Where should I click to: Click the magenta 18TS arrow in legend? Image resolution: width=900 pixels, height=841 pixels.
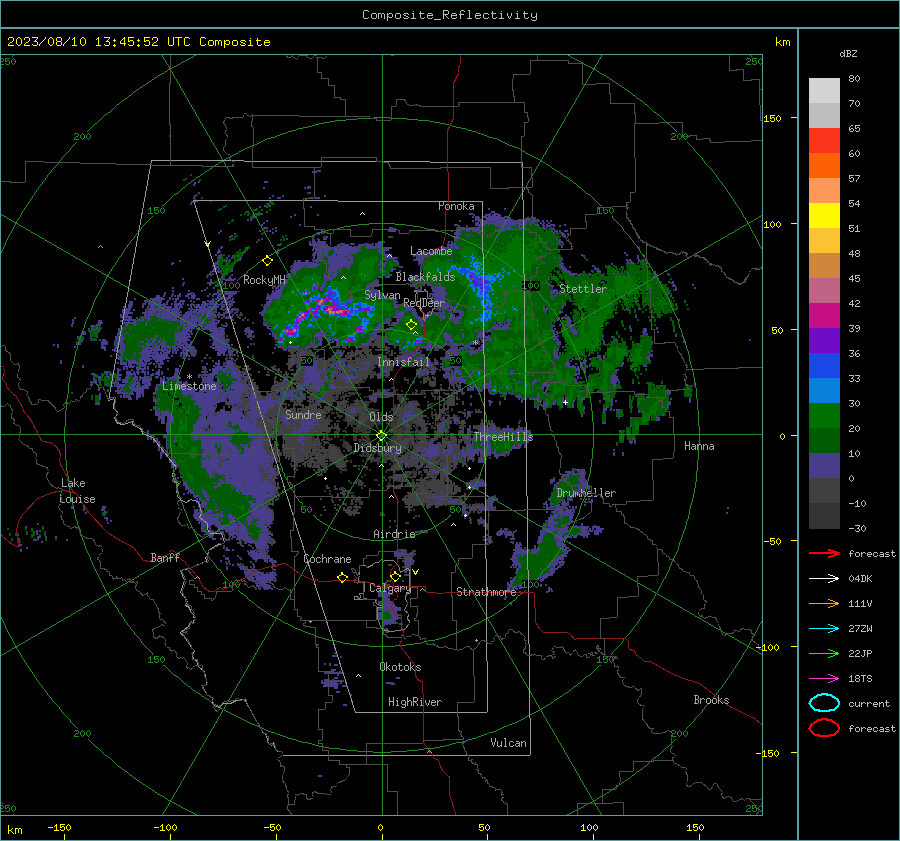pos(824,679)
